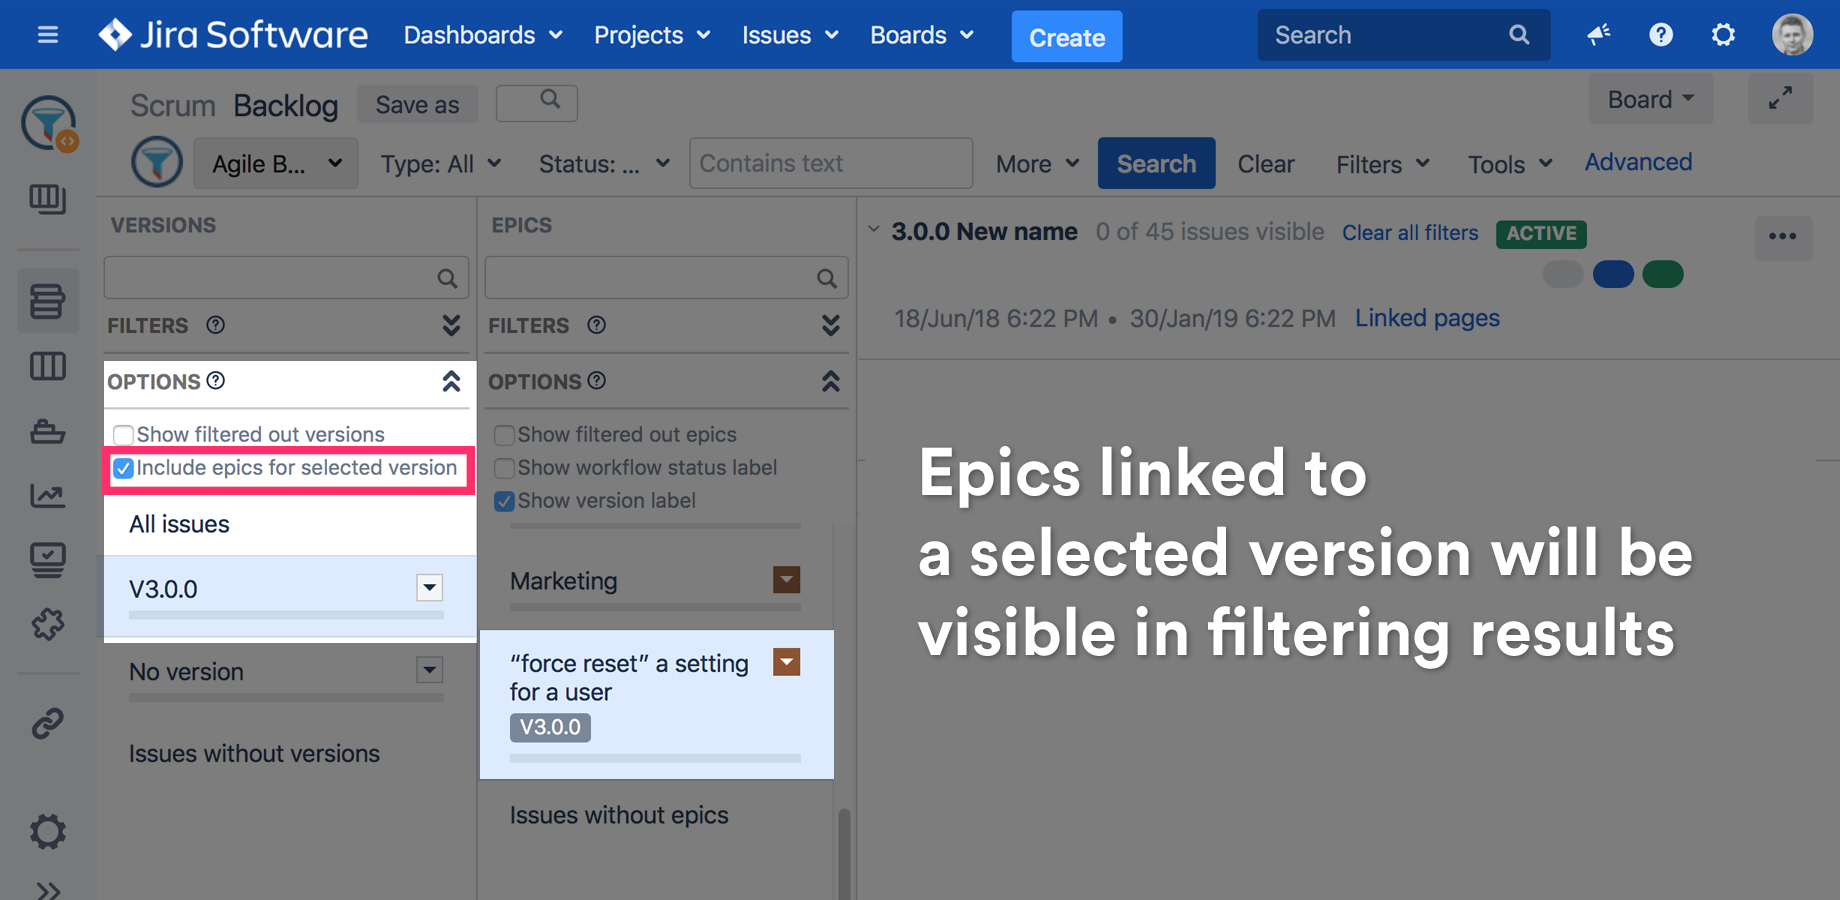Image resolution: width=1840 pixels, height=900 pixels.
Task: Open the reports chart icon in sidebar
Action: 47,495
